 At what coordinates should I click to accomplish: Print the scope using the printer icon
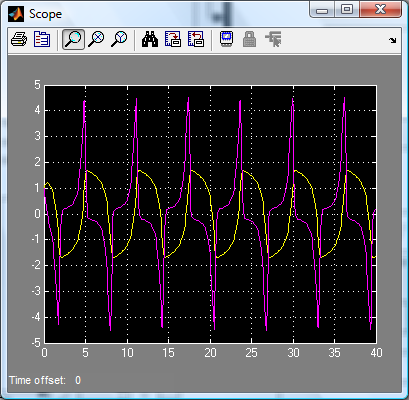point(19,40)
